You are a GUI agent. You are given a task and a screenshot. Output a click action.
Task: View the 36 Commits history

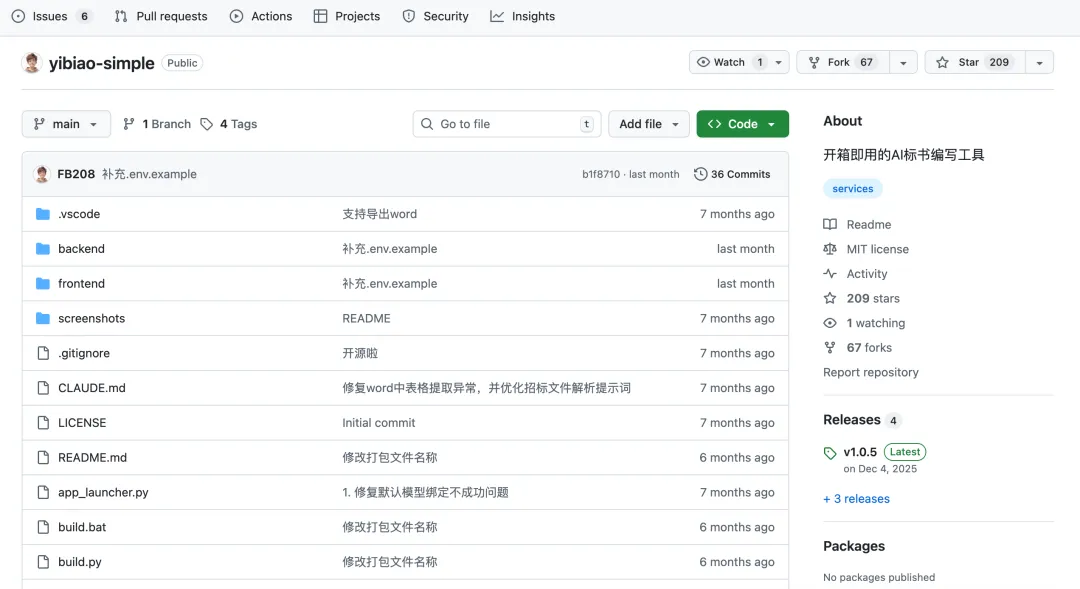click(x=732, y=174)
